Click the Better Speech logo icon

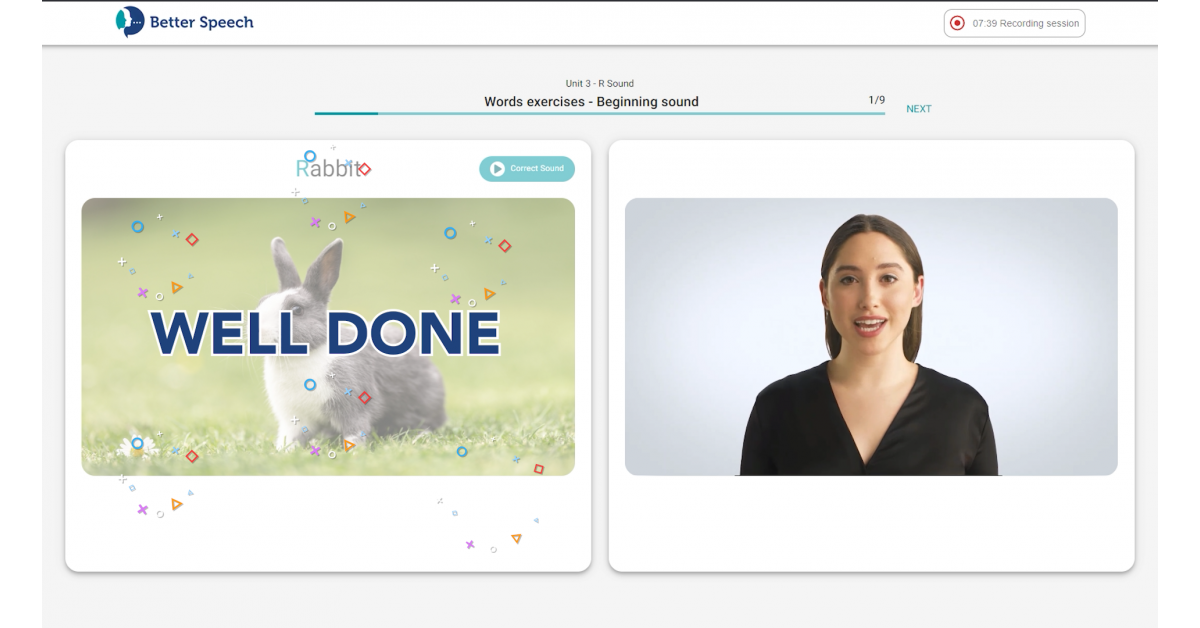[130, 21]
